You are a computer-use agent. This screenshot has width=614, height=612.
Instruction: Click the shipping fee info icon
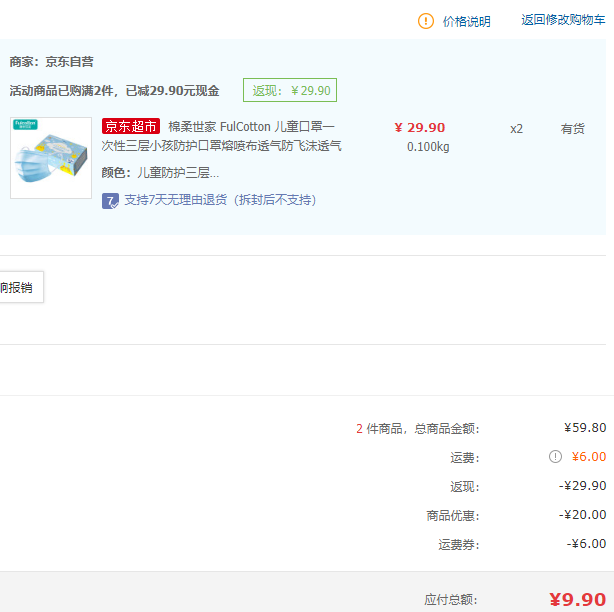(x=555, y=457)
